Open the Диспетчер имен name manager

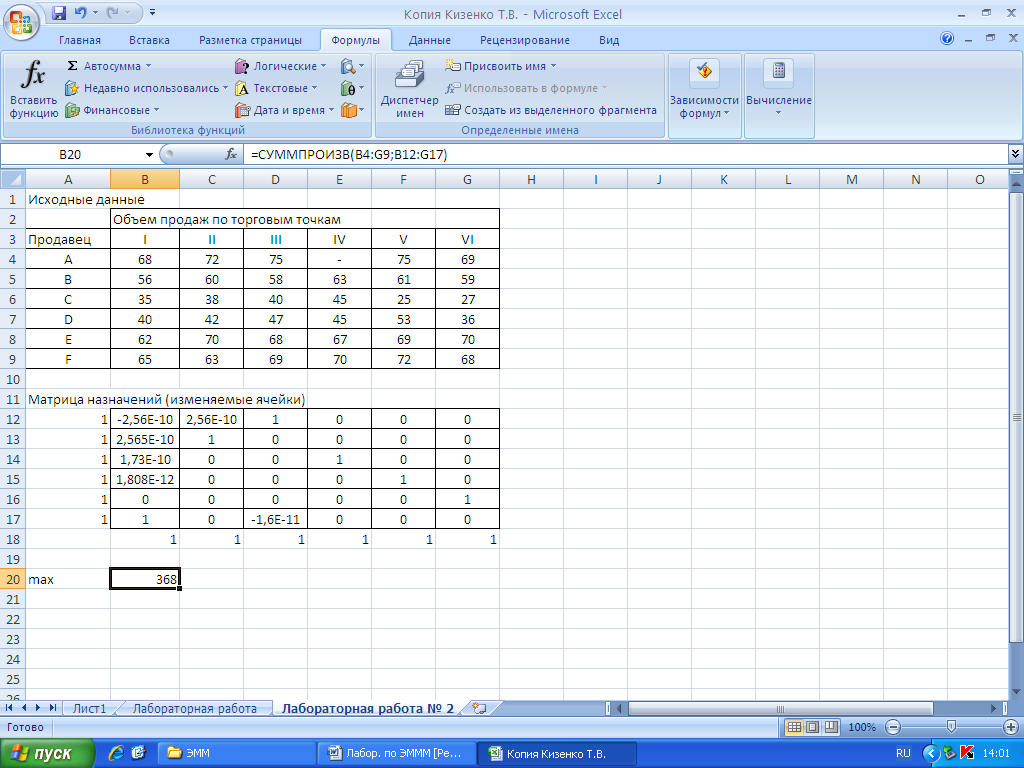tap(409, 90)
